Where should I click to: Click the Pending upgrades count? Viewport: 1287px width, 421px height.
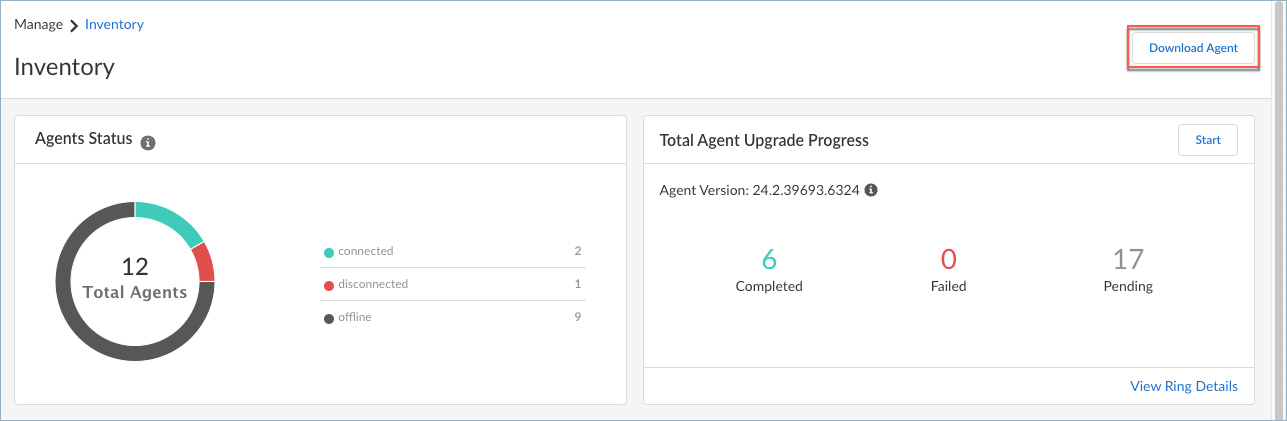(1128, 260)
